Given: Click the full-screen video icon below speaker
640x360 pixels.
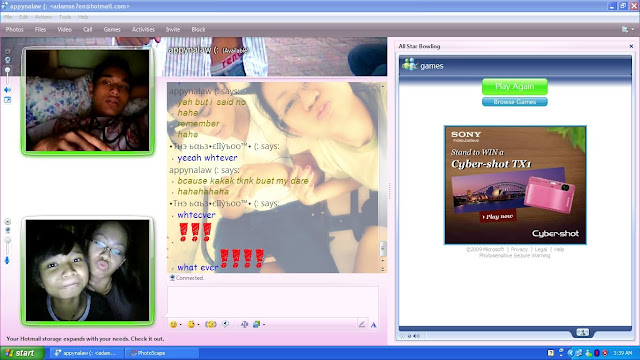Looking at the screenshot, I should click(x=7, y=100).
